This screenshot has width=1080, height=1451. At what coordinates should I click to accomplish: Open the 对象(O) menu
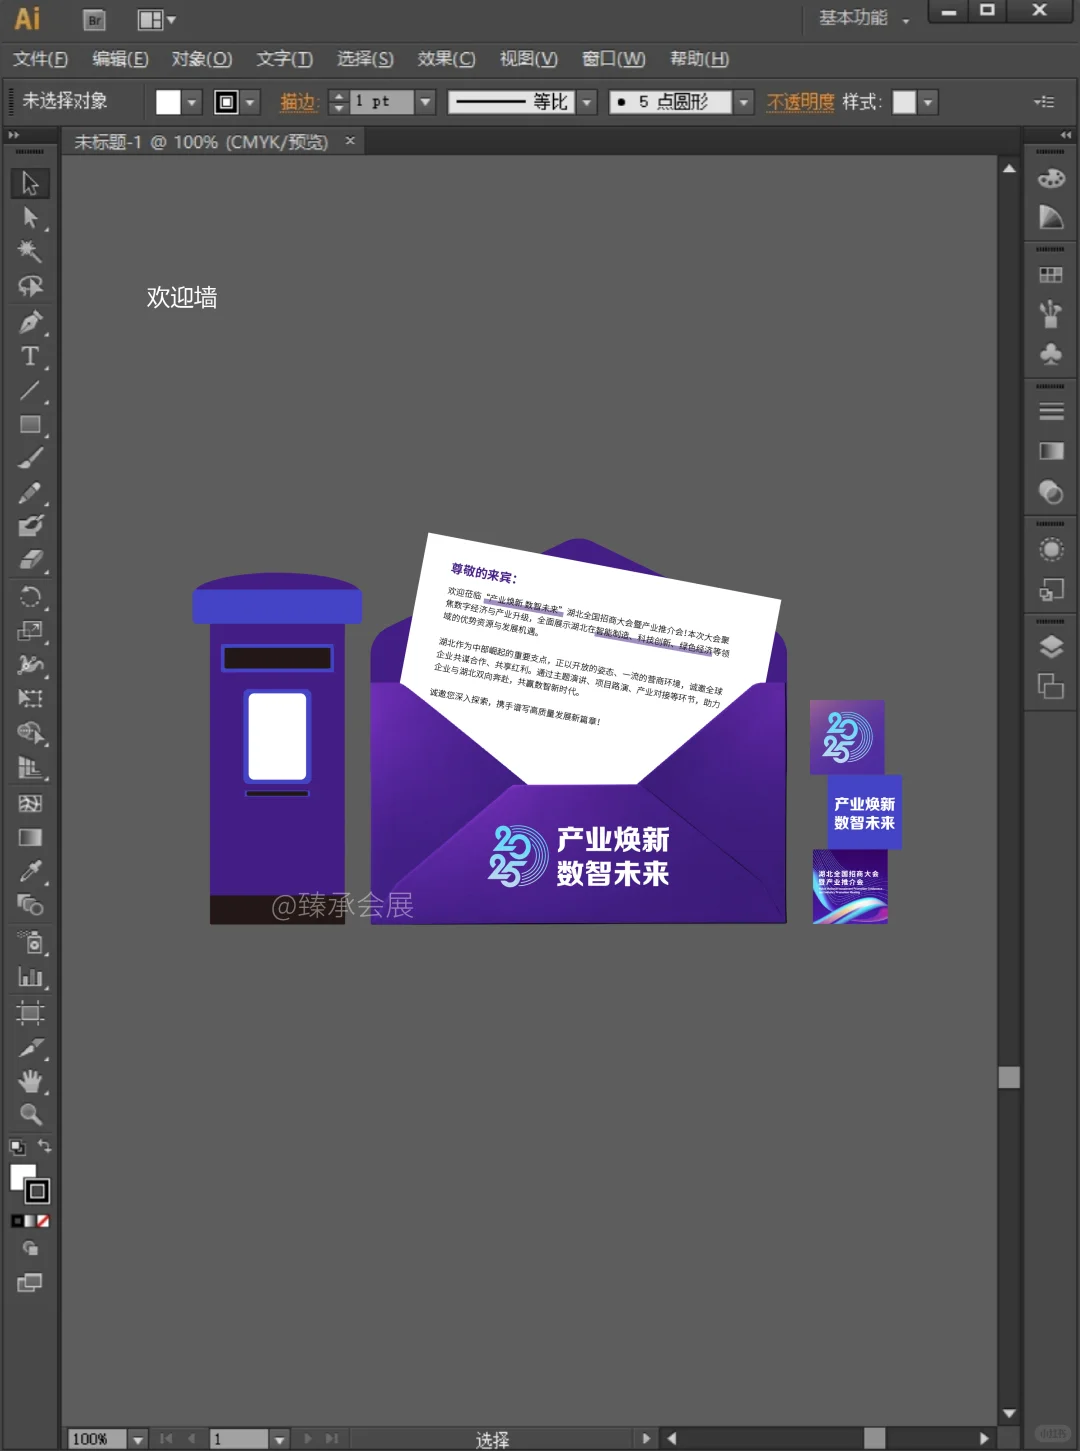[x=201, y=59]
